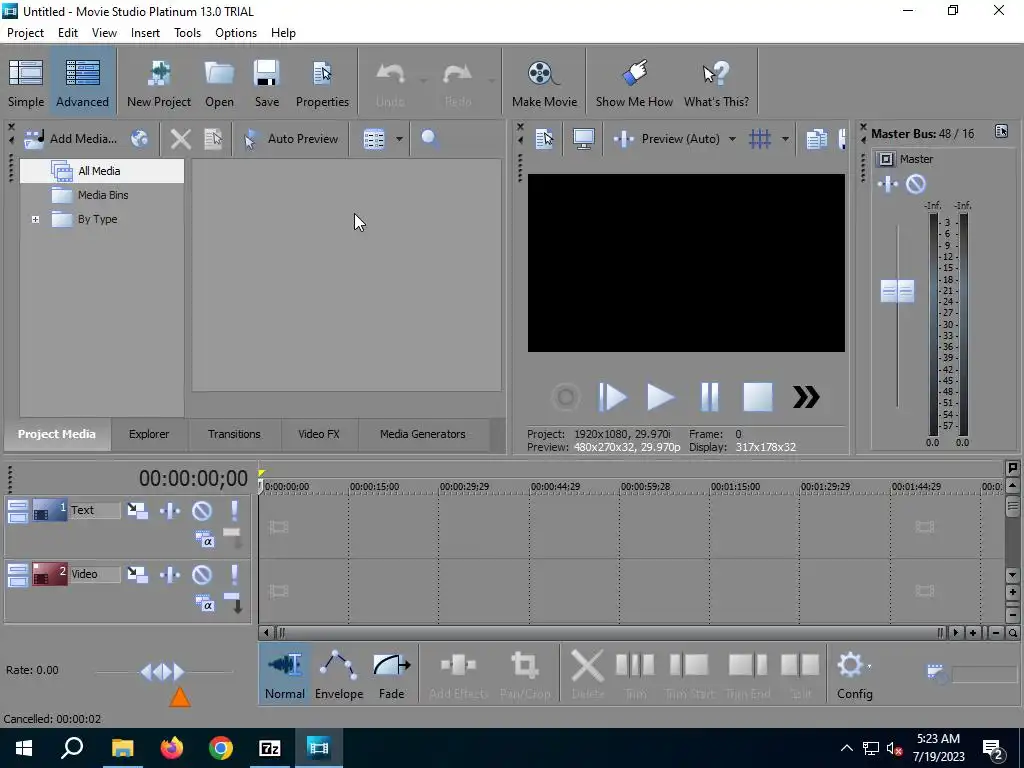Open the Undo history dropdown arrow
The width and height of the screenshot is (1024, 768).
point(424,81)
